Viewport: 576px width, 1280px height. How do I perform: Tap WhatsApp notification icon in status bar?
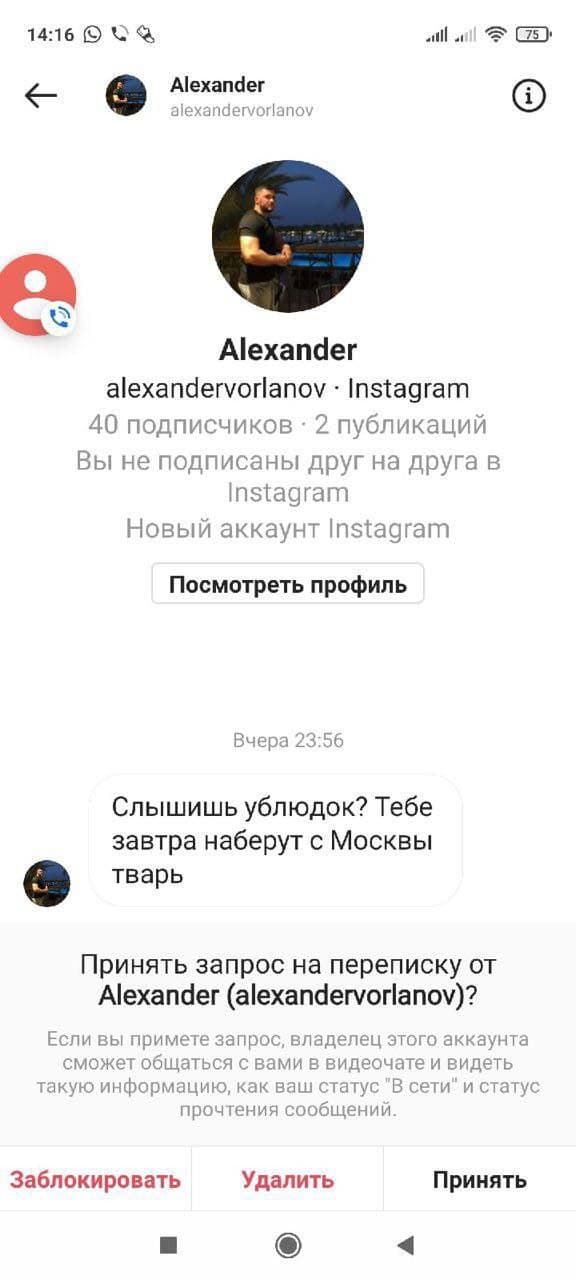pyautogui.click(x=93, y=34)
